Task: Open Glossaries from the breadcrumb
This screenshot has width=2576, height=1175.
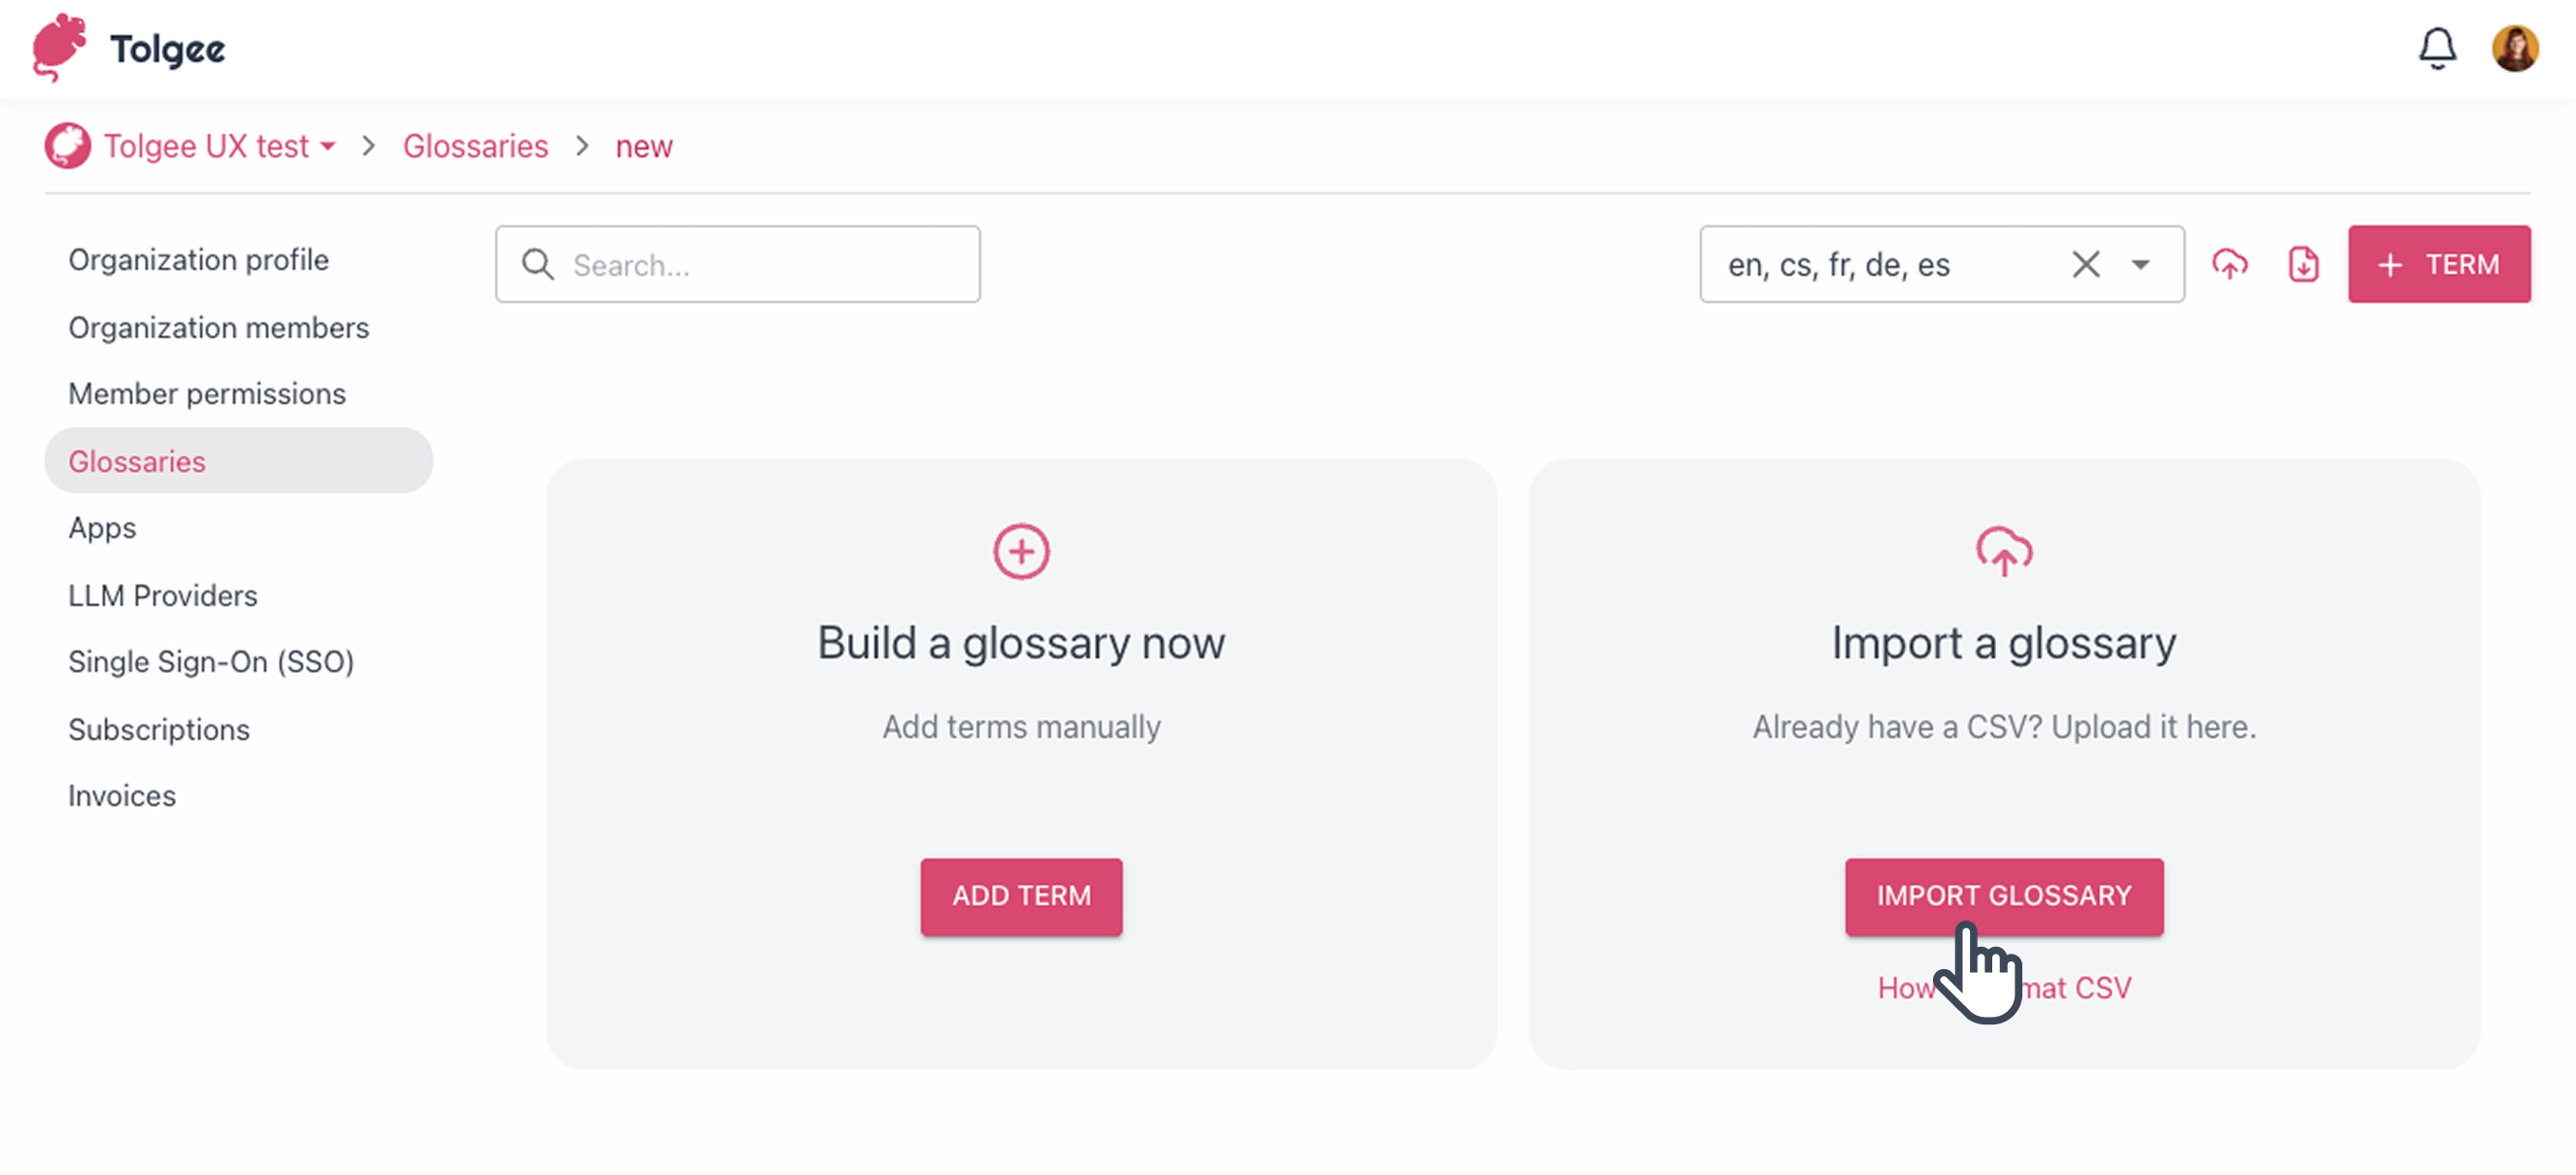Action: point(475,146)
